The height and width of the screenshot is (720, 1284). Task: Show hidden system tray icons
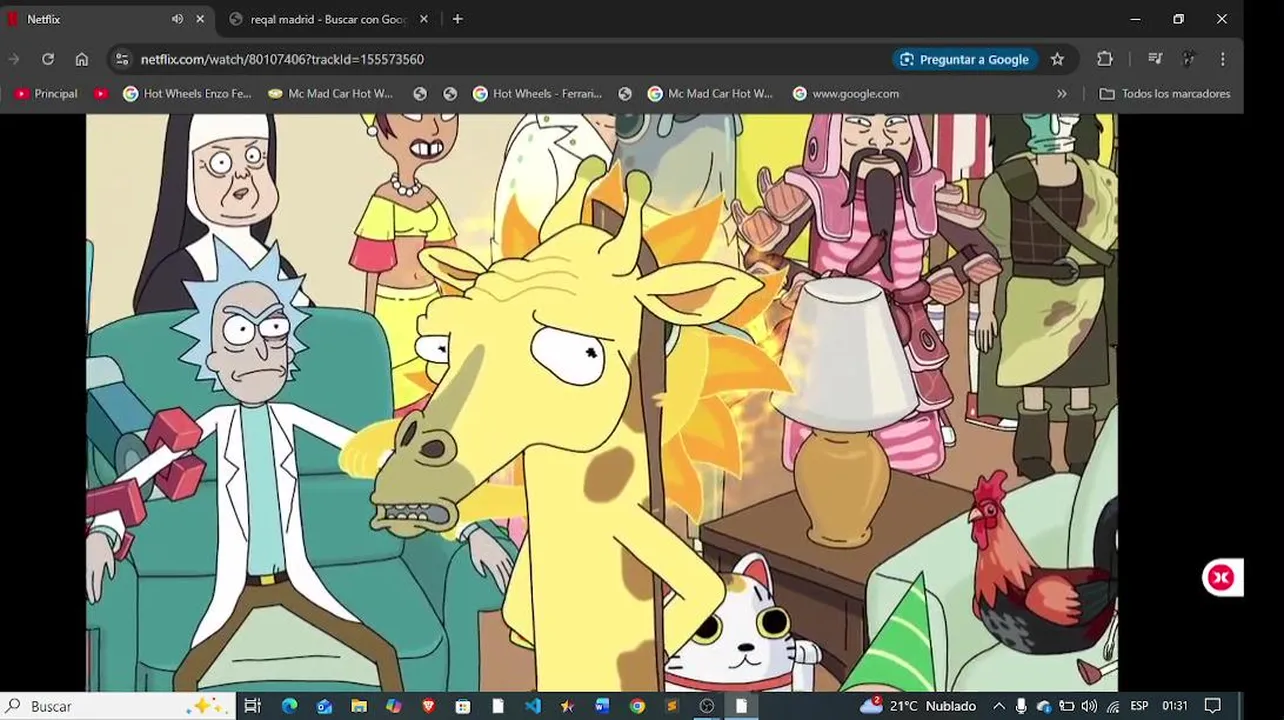(x=998, y=706)
